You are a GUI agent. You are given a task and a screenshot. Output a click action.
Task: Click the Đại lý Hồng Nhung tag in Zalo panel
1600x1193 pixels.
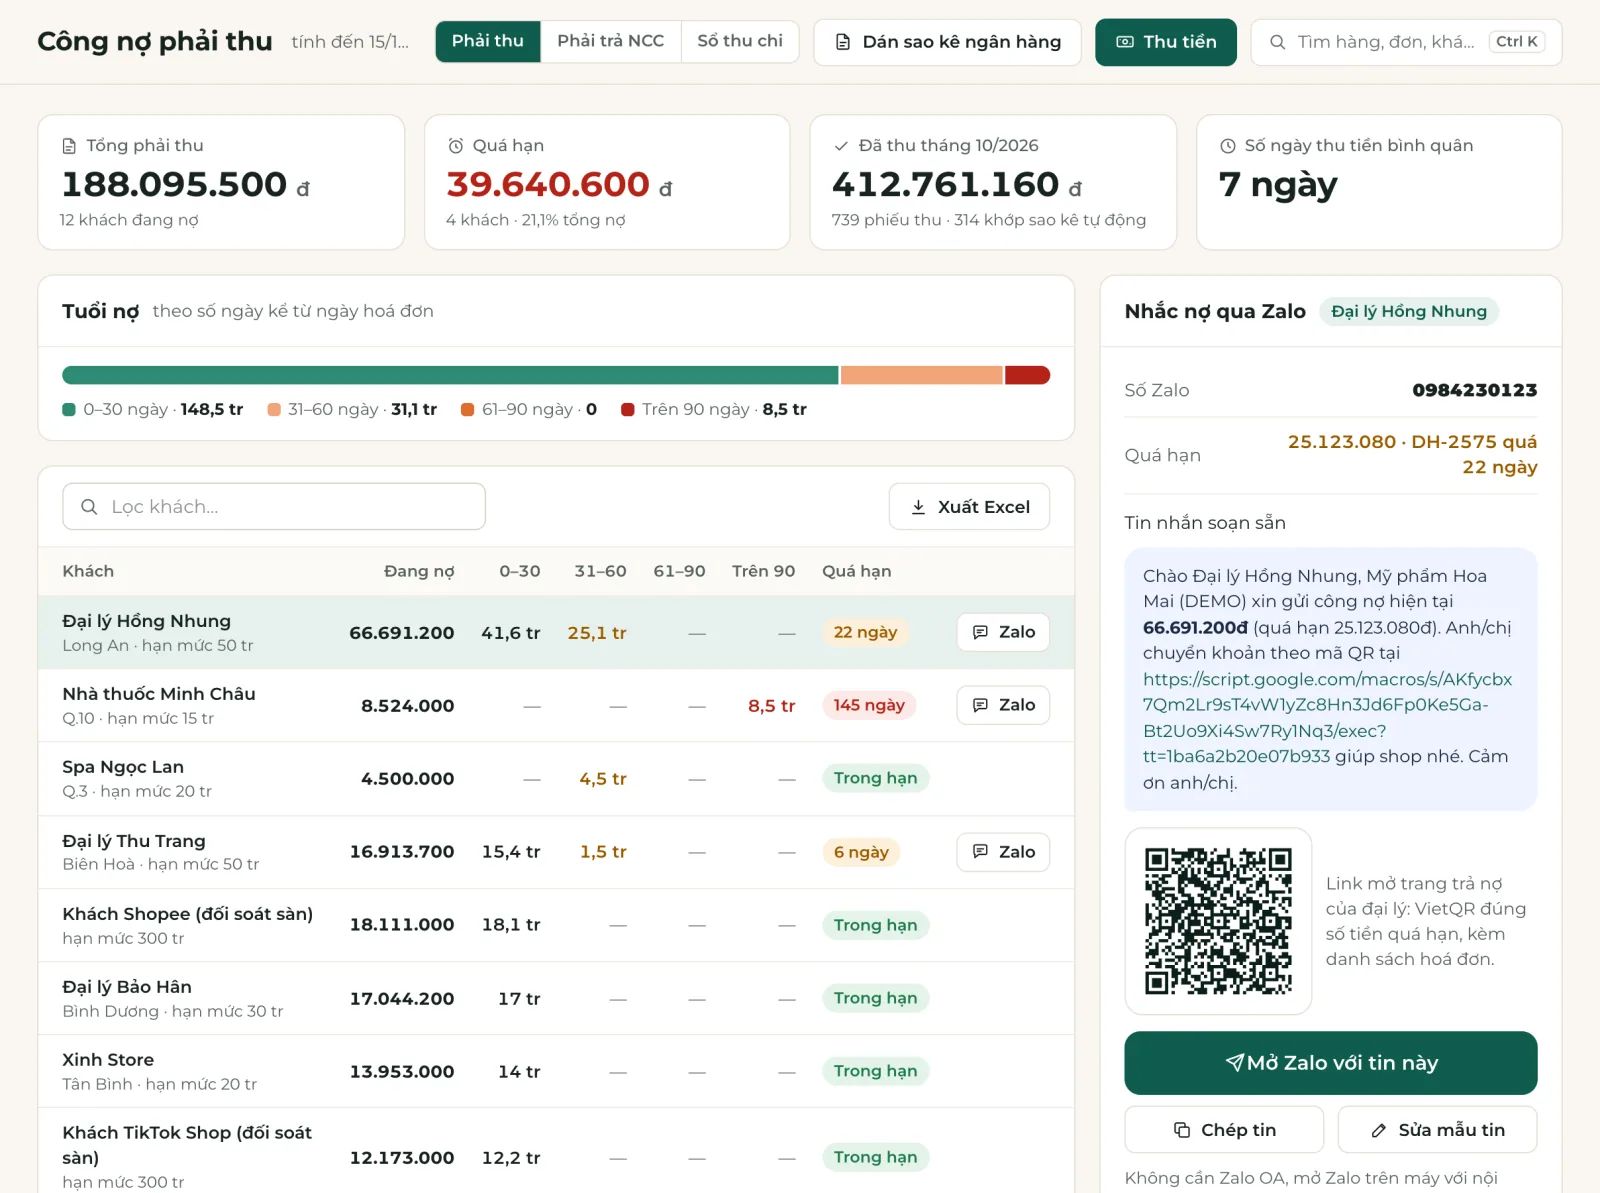1409,312
